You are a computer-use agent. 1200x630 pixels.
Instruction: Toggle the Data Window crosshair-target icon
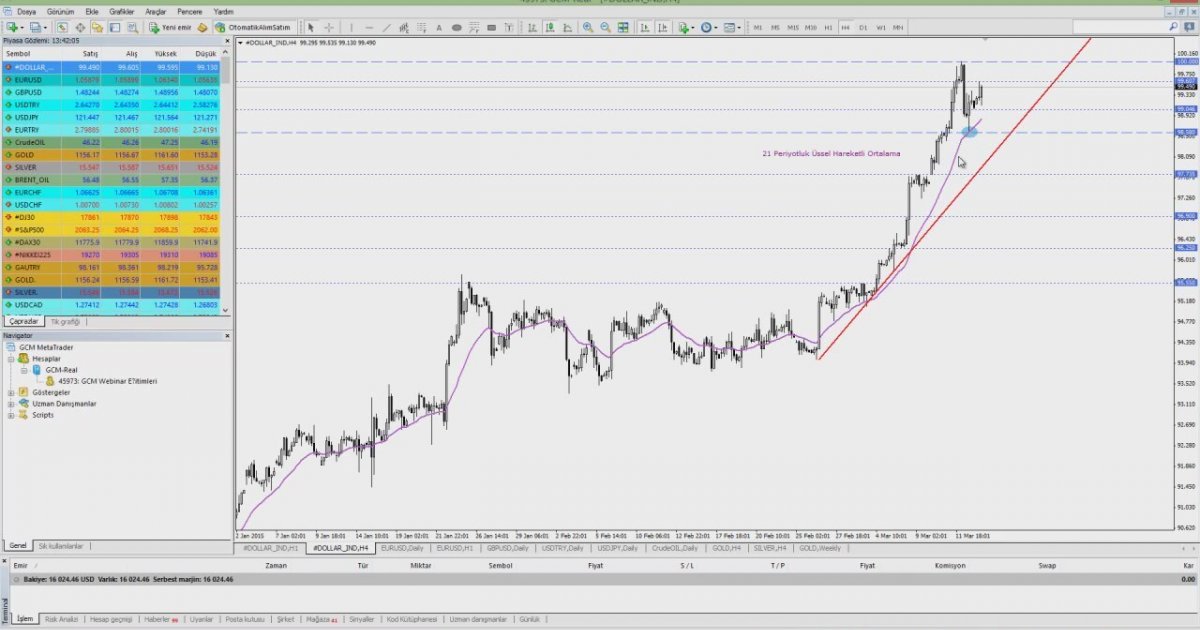tap(80, 28)
